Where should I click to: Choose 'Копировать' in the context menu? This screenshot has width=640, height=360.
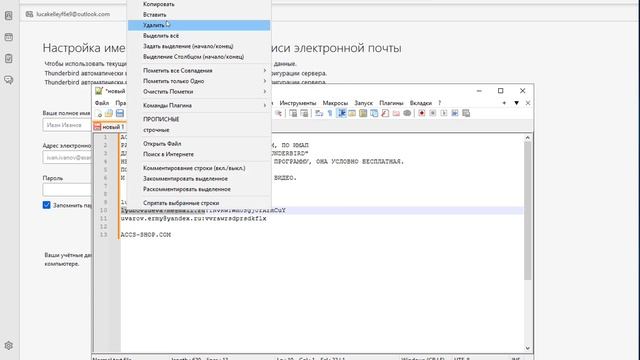tap(199, 4)
